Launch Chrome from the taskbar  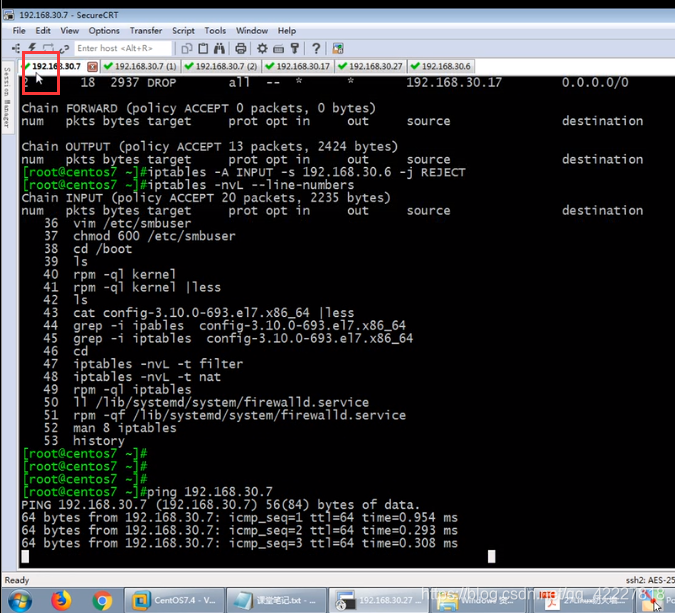click(x=102, y=601)
